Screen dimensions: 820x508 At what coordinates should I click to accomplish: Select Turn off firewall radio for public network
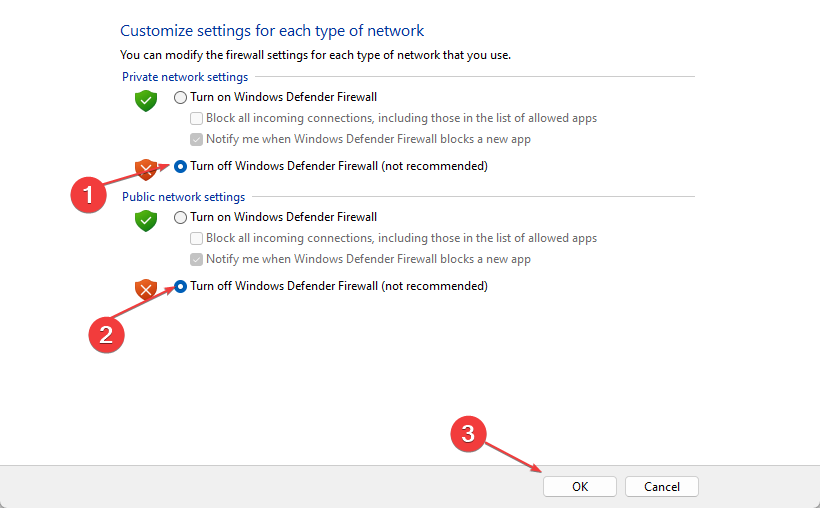click(x=180, y=286)
